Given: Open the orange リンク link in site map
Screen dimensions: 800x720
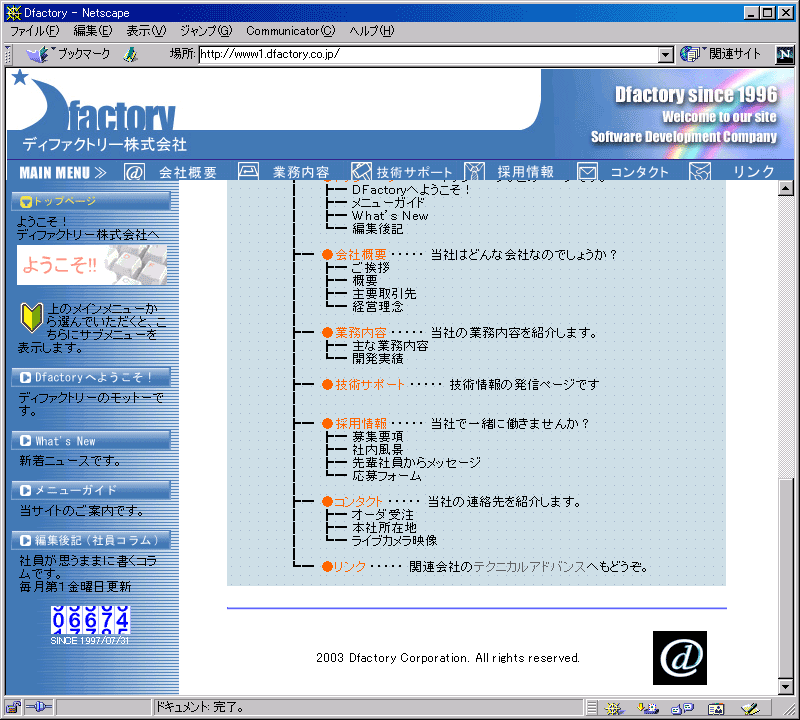Looking at the screenshot, I should [x=350, y=566].
